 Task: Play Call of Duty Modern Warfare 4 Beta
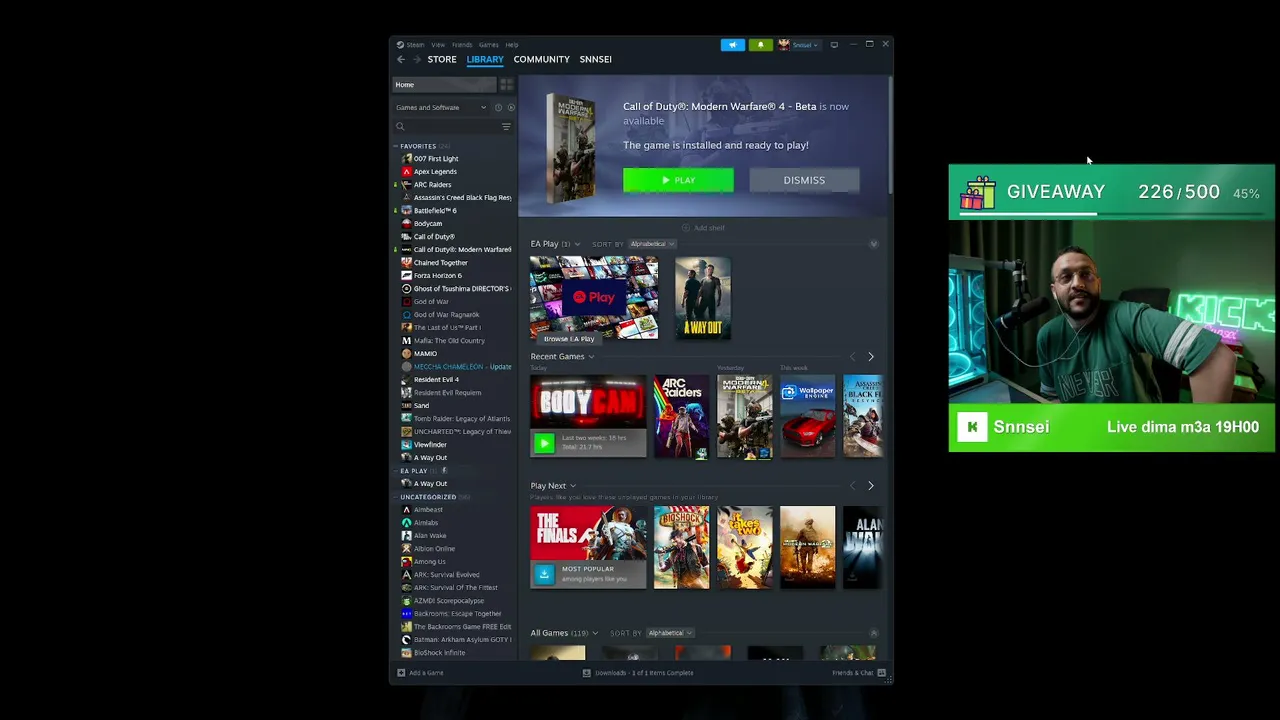[x=678, y=180]
